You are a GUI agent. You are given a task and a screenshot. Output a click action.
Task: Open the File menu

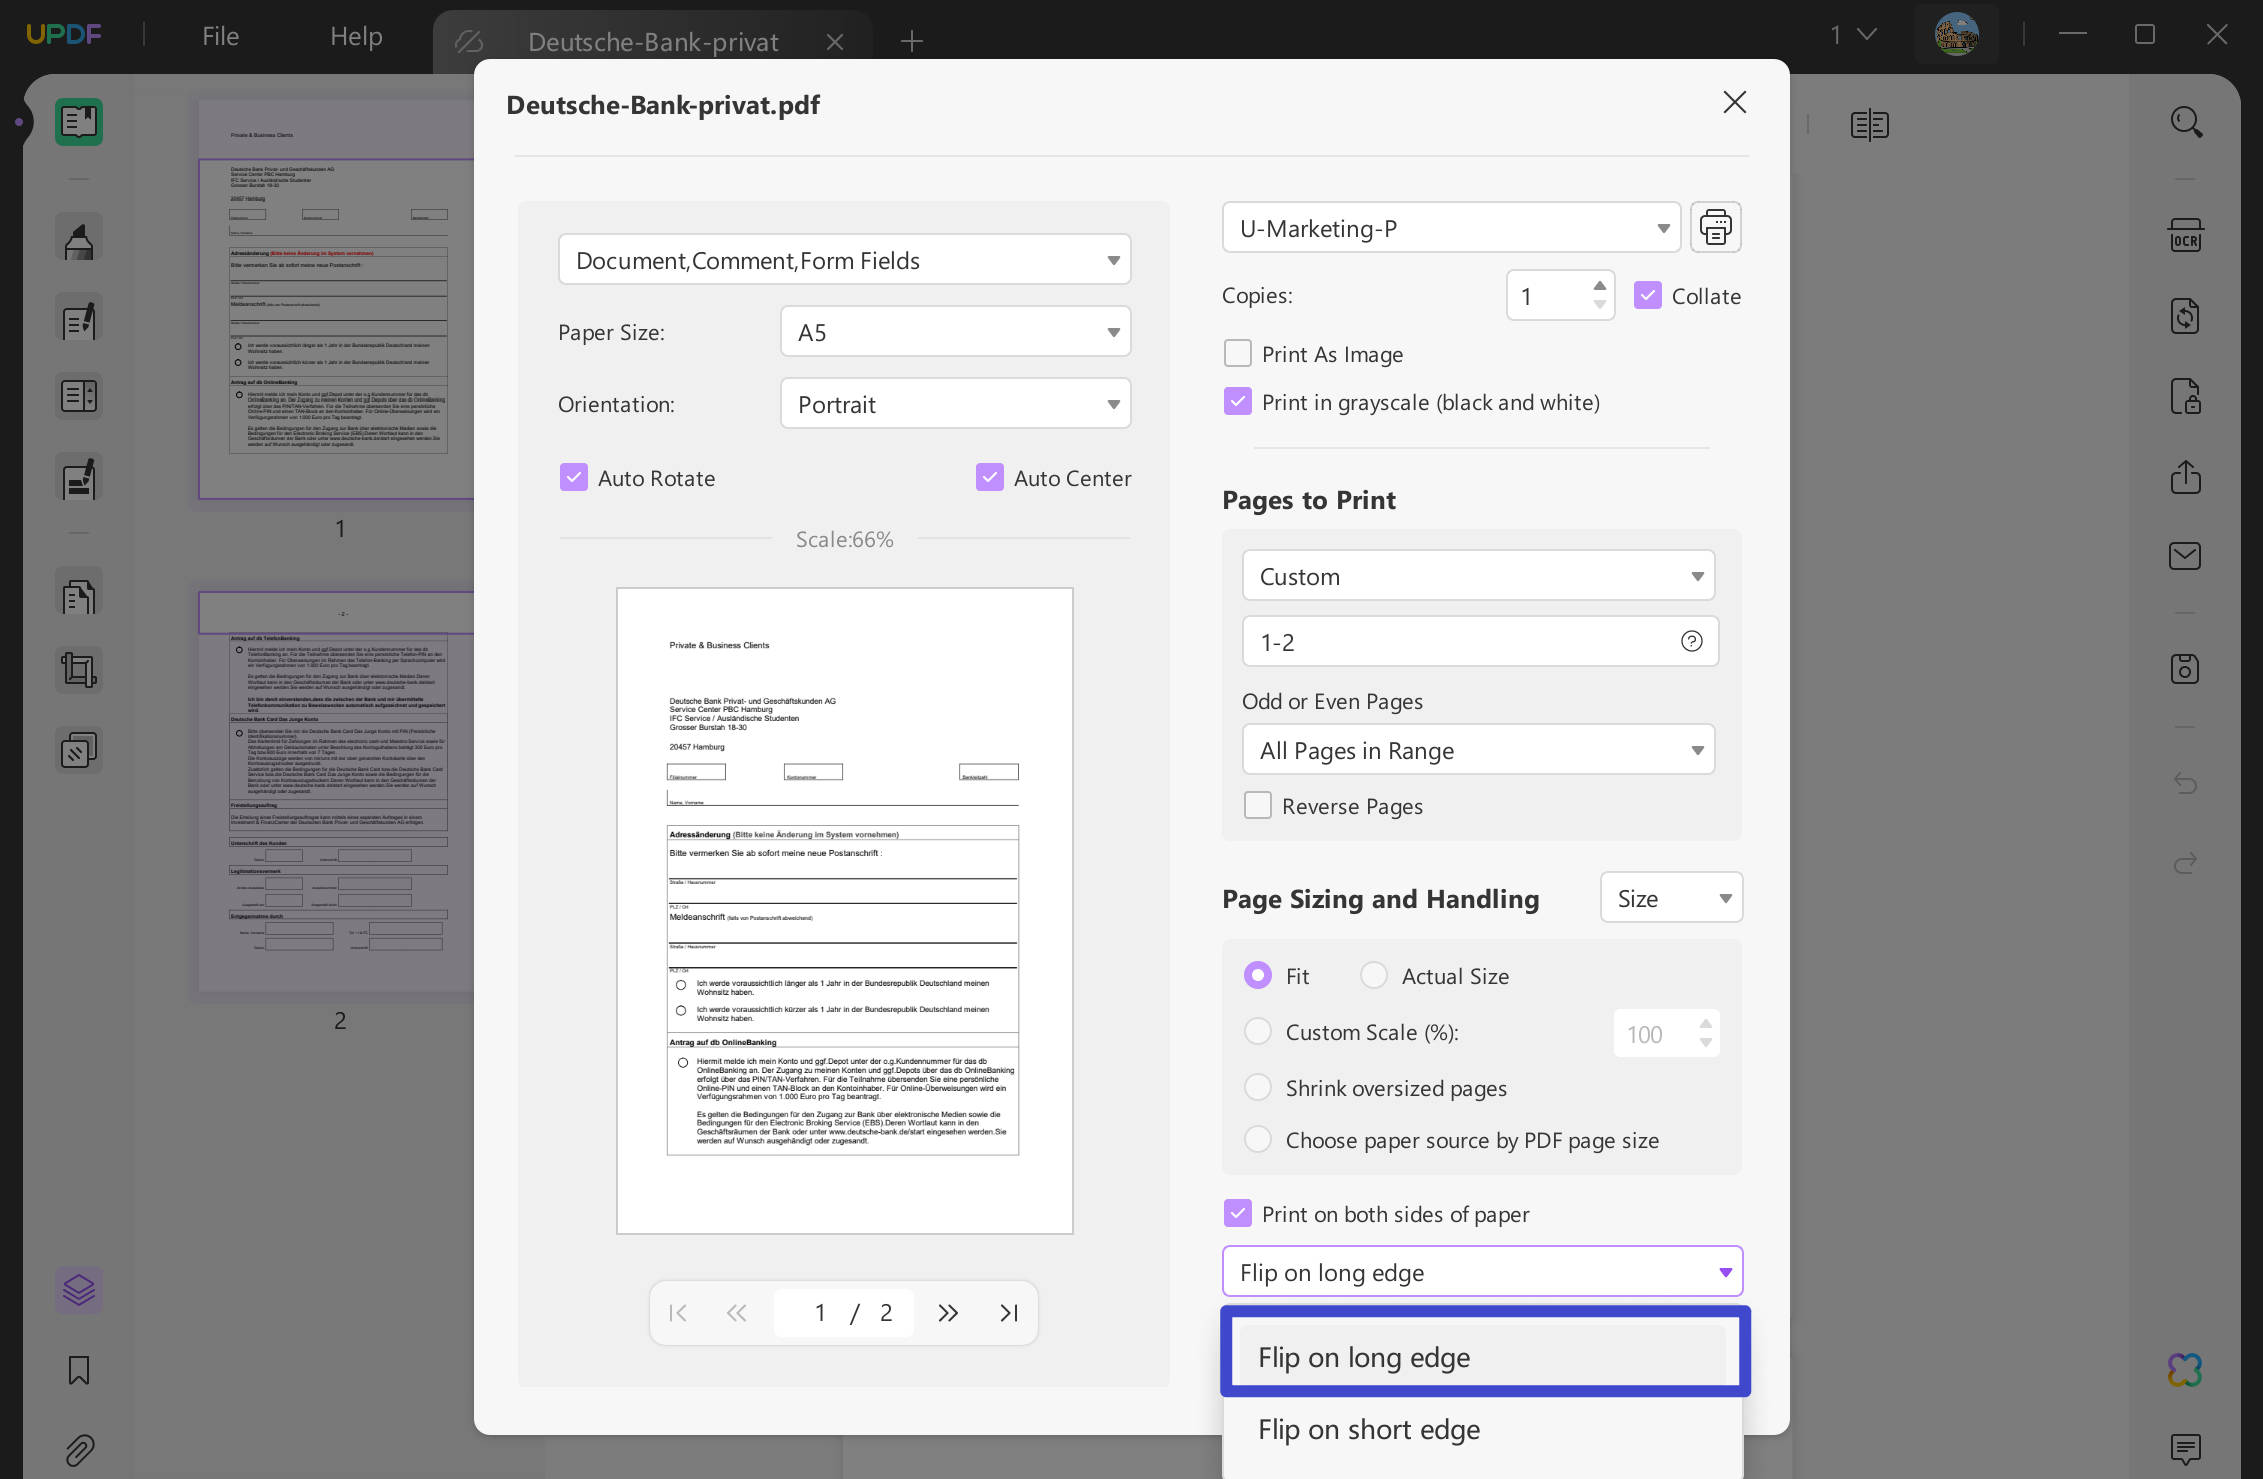click(220, 36)
